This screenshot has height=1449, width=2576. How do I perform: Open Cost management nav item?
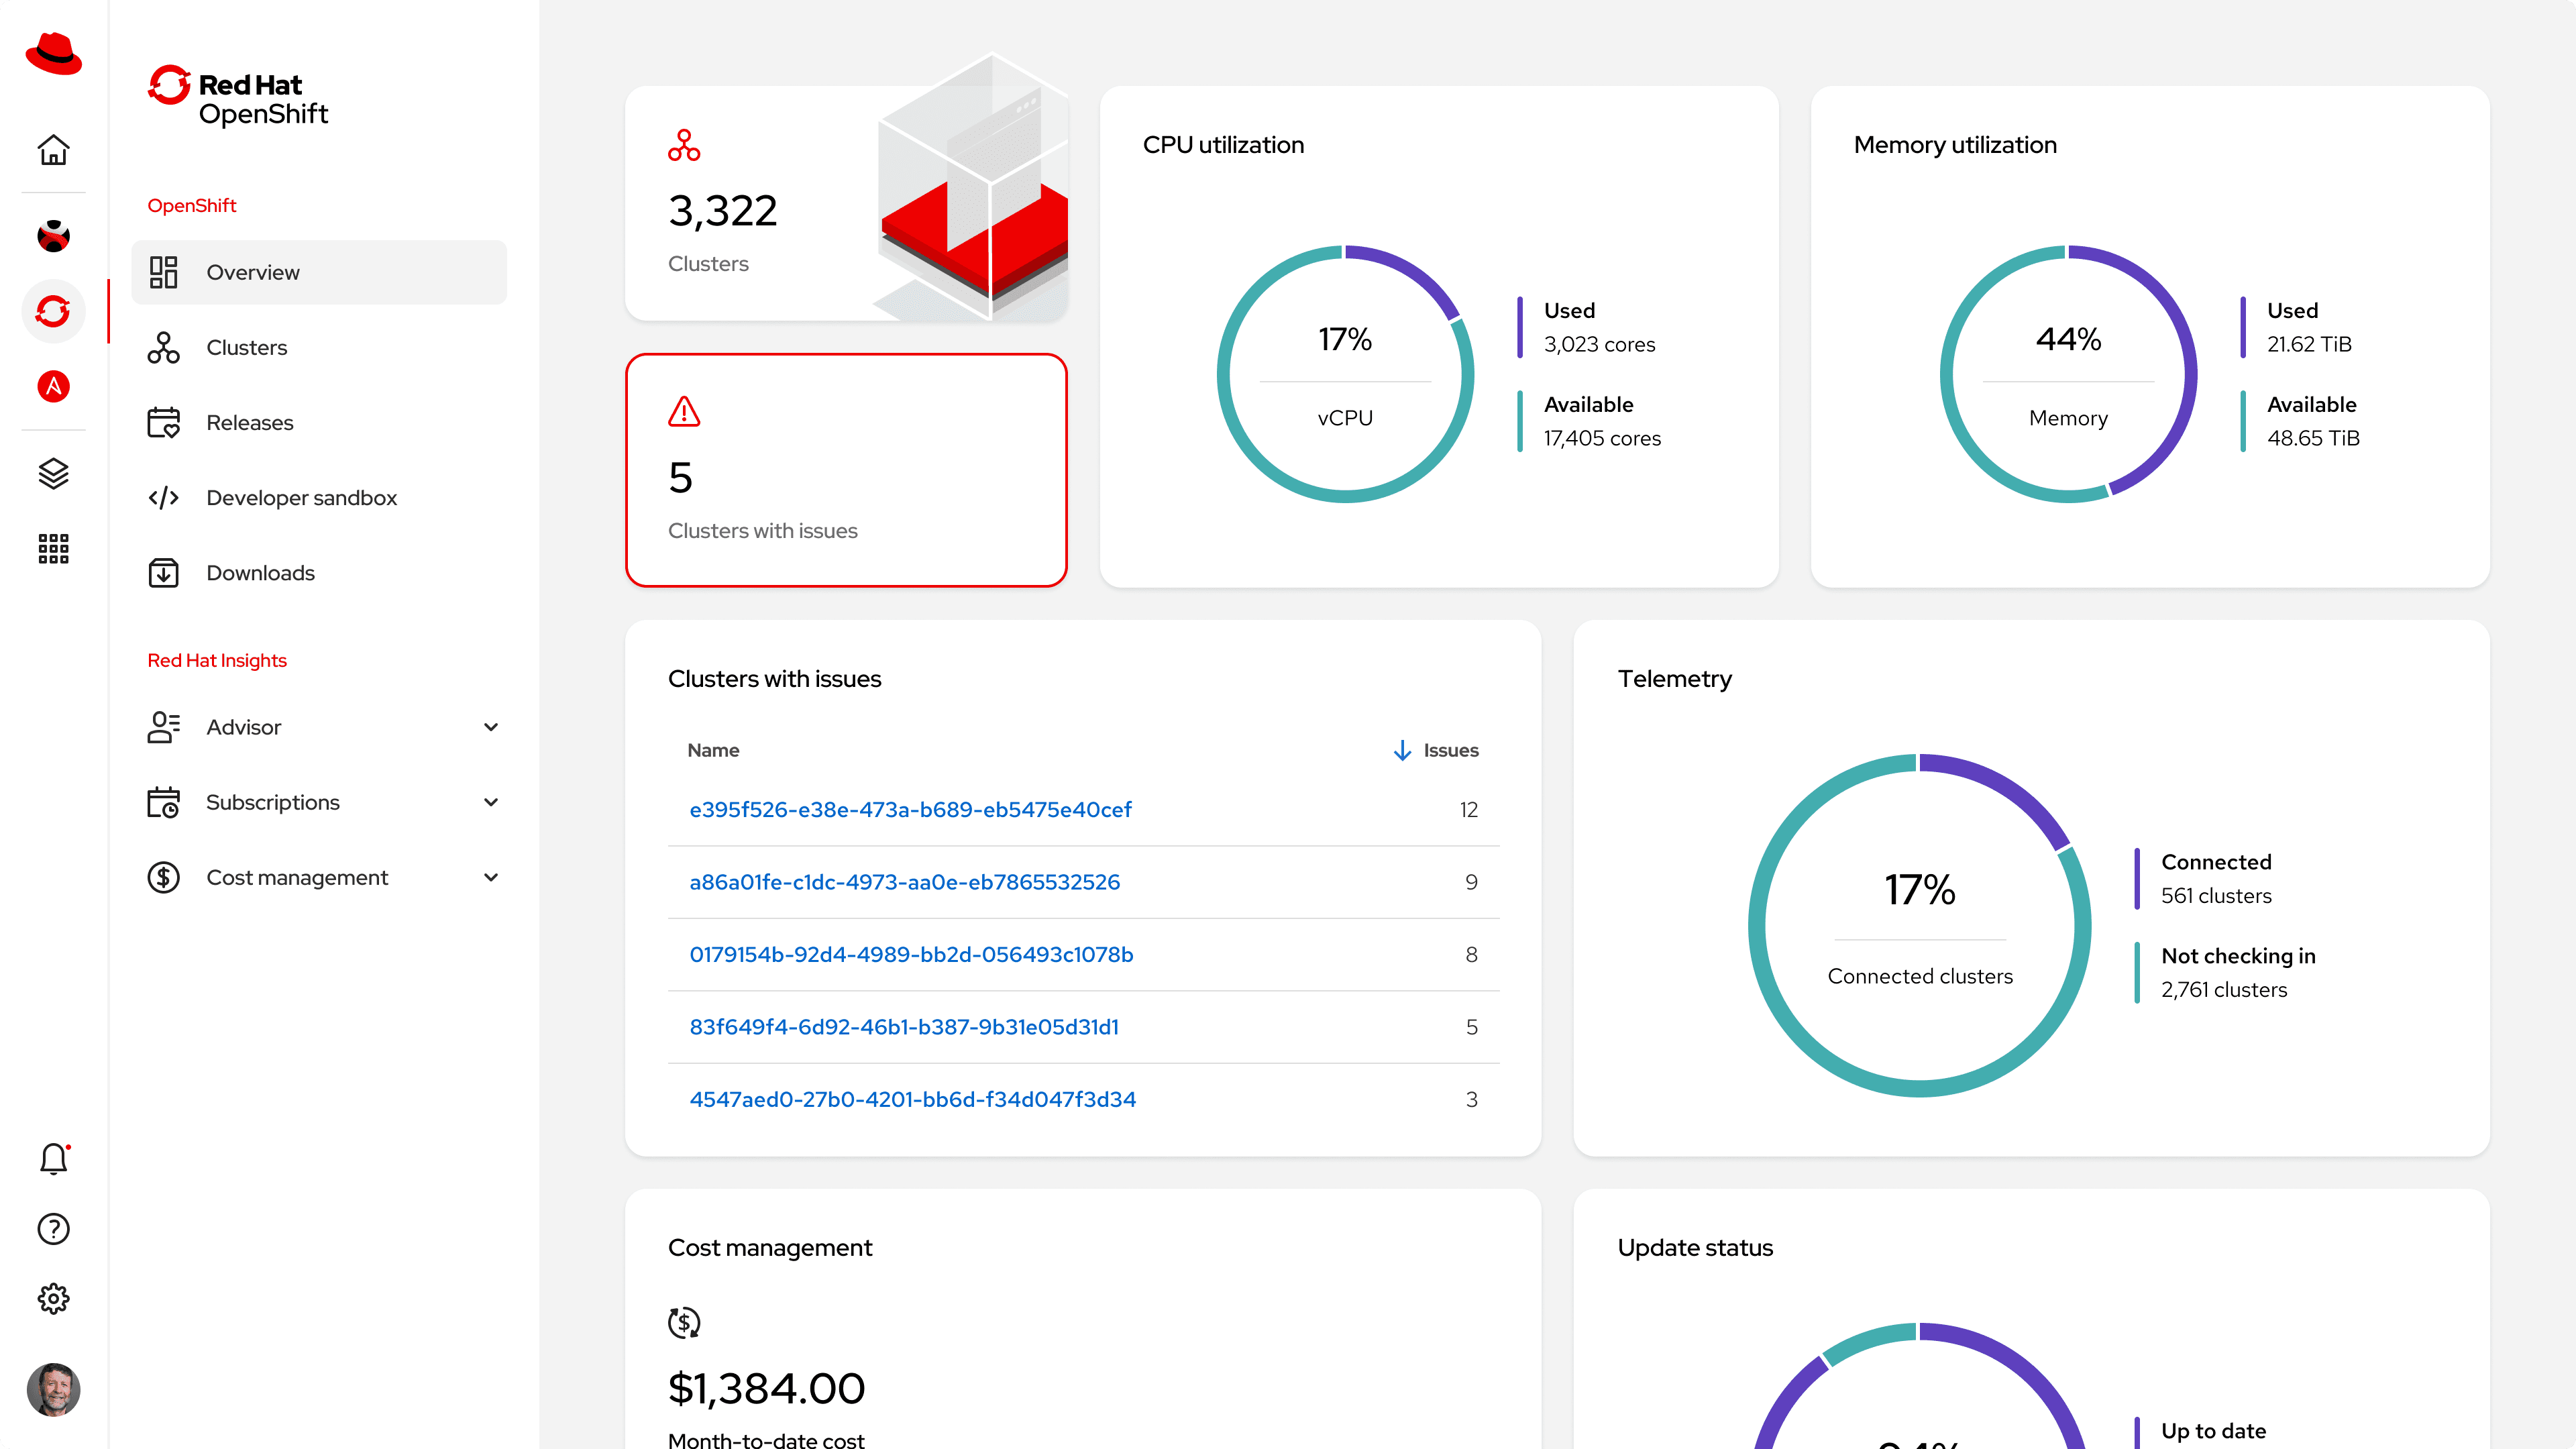point(319,877)
